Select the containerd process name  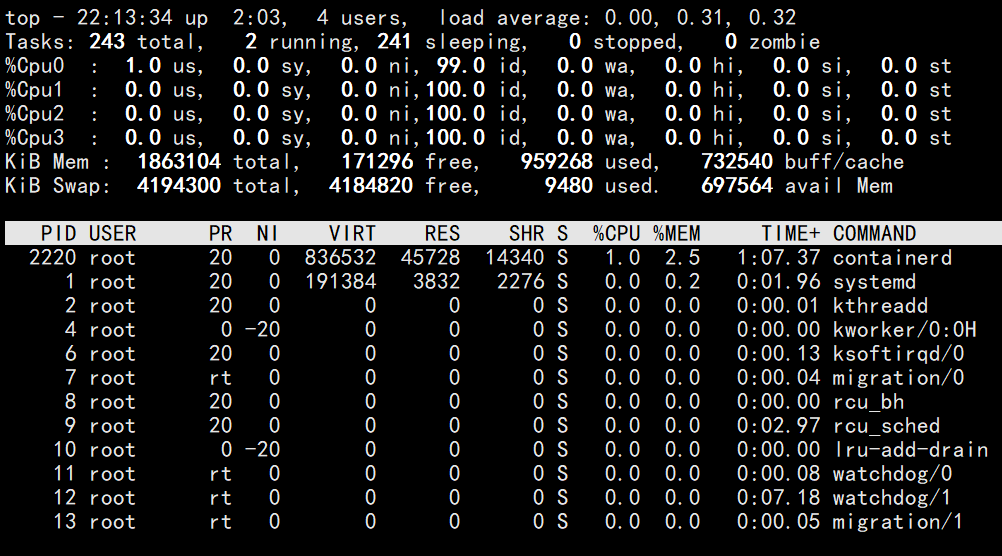[x=892, y=258]
